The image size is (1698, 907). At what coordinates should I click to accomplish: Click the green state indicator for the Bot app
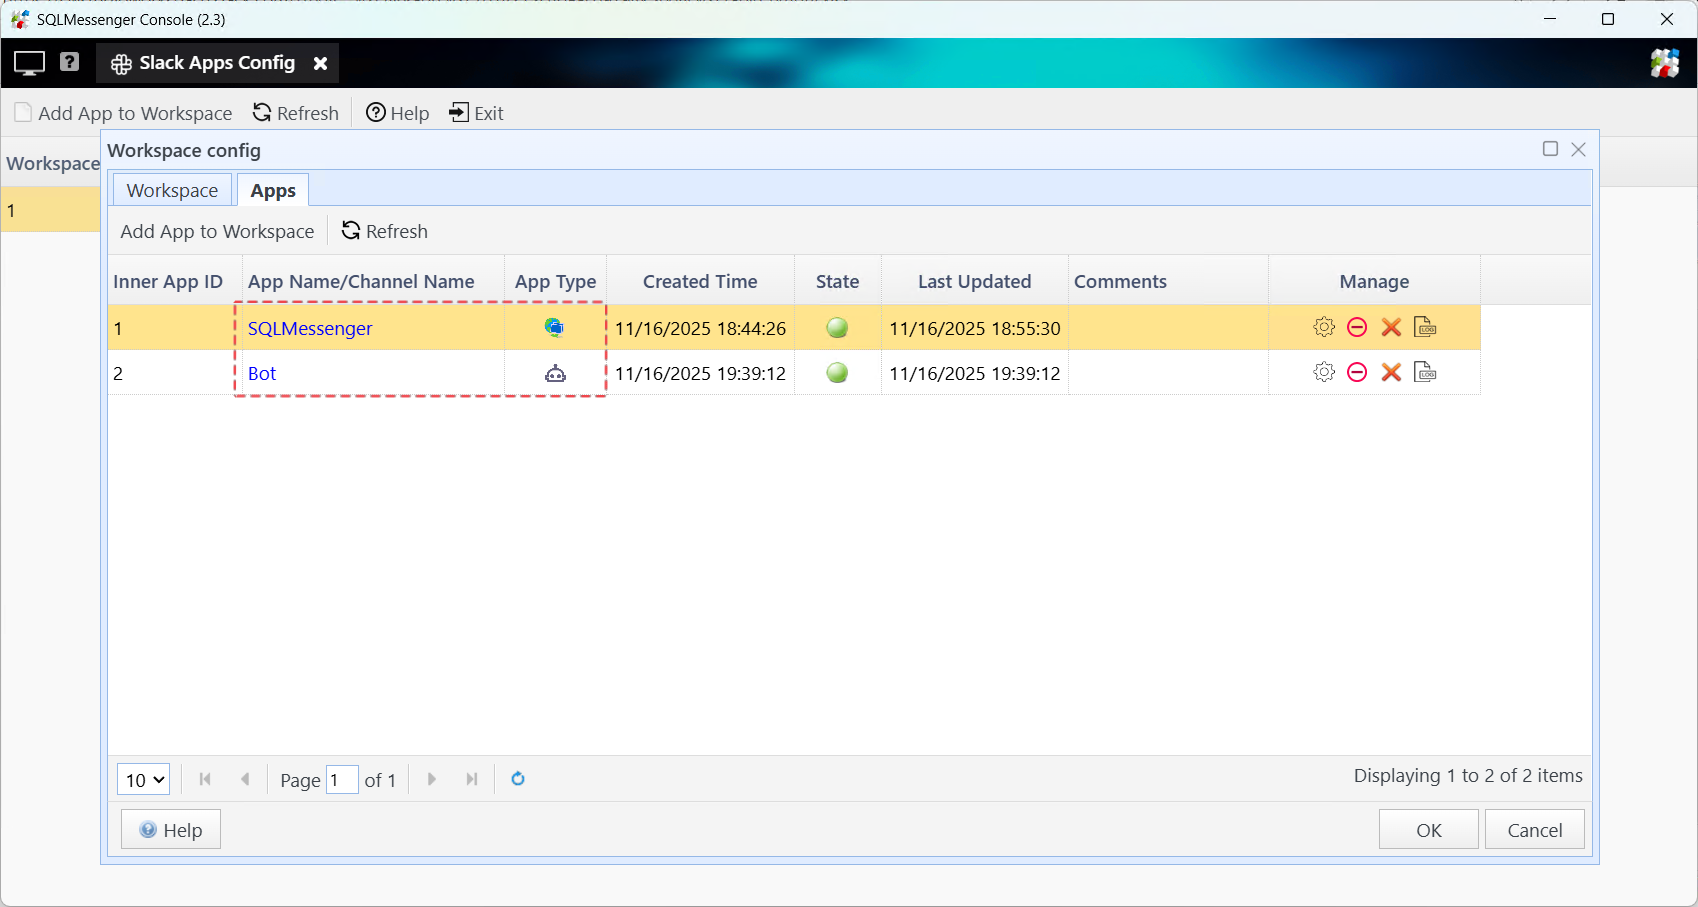(x=837, y=373)
